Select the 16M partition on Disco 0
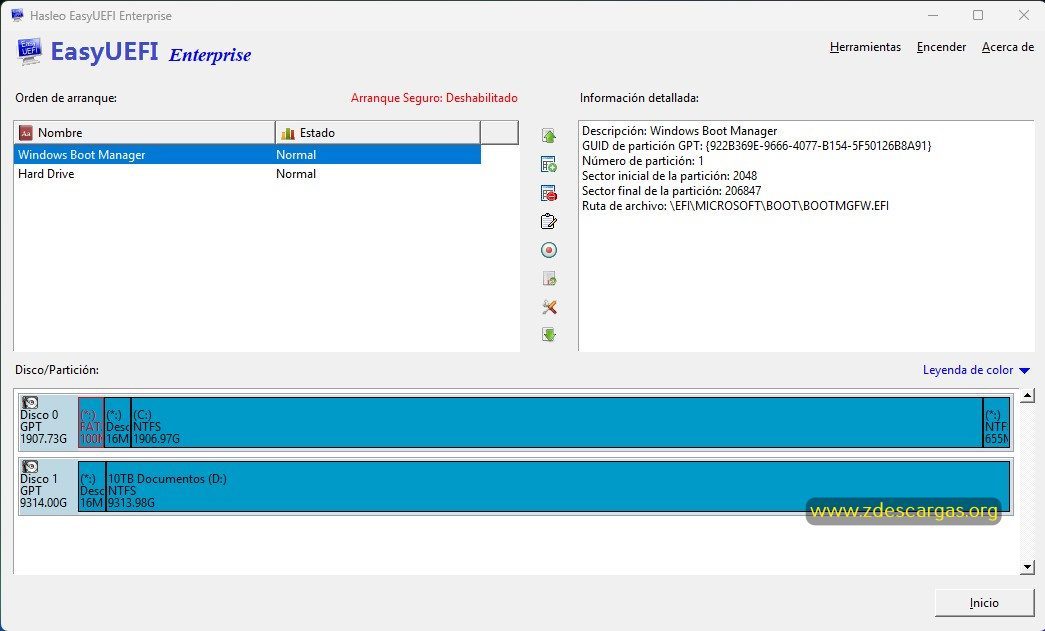 click(x=117, y=422)
